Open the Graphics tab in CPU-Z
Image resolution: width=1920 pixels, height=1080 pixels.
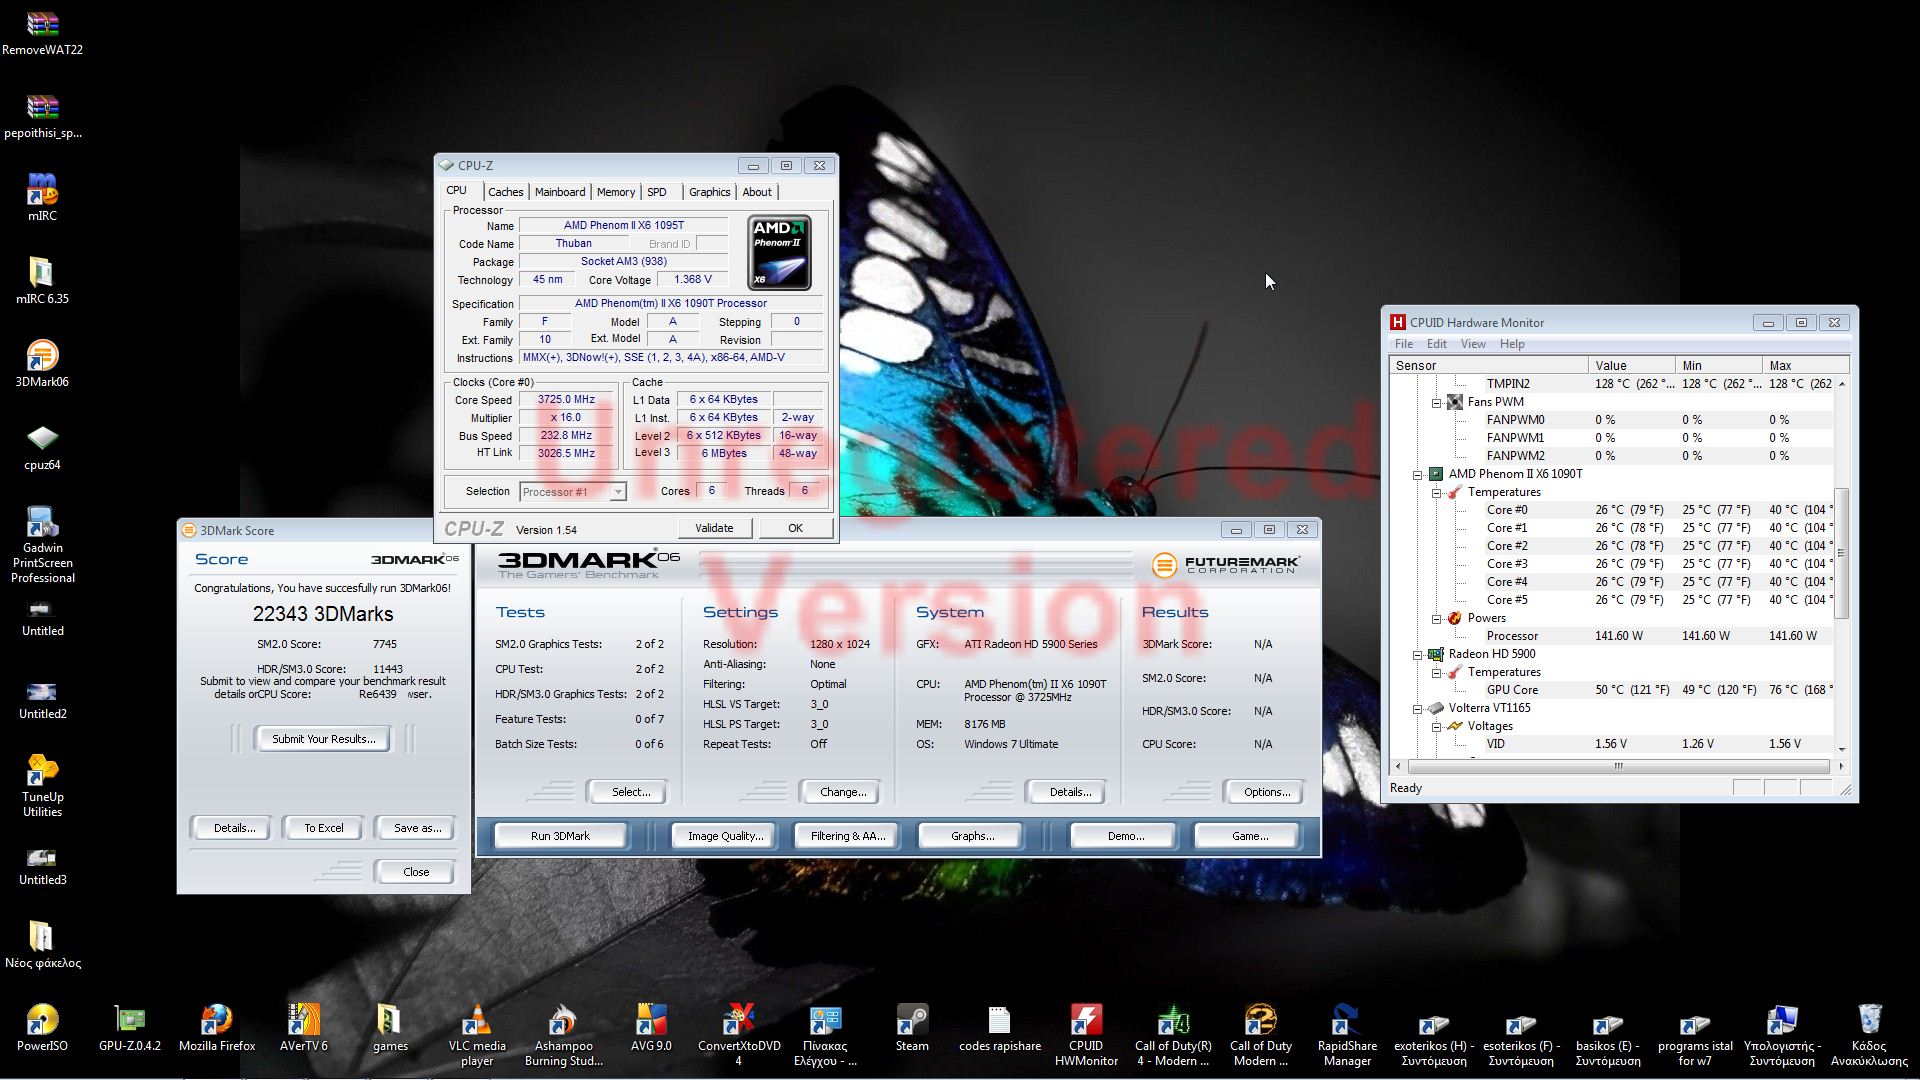tap(709, 192)
